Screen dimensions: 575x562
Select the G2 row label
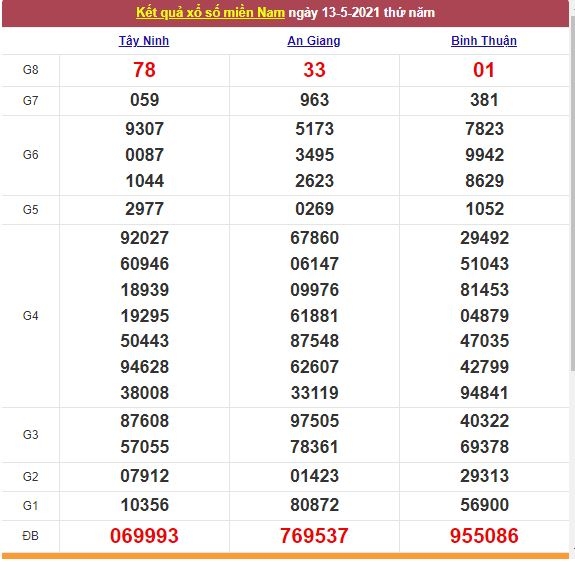[30, 477]
